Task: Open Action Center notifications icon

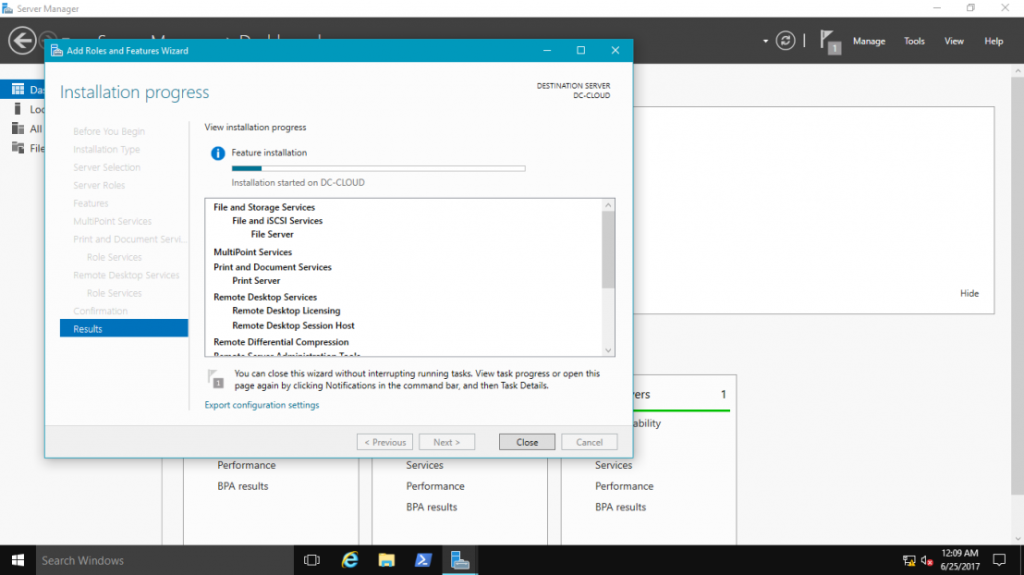Action: 999,560
